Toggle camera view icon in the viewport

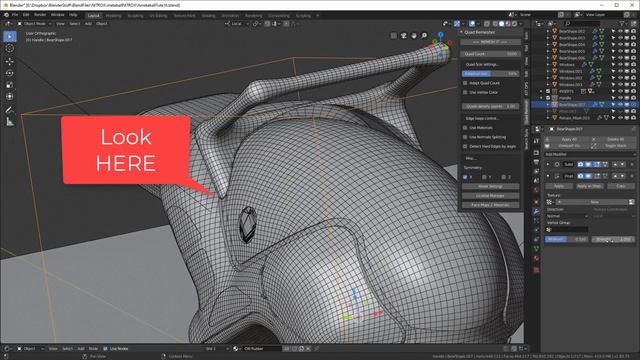tap(404, 36)
